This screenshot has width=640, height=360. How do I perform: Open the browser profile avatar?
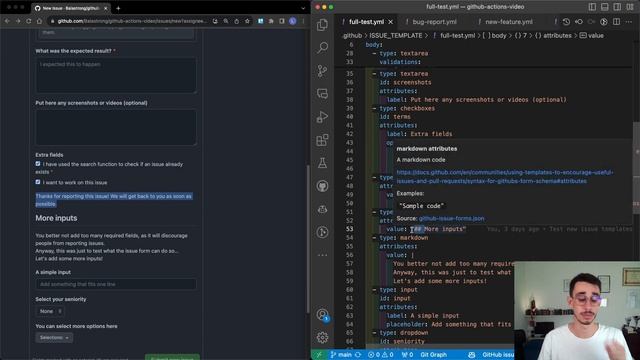(x=293, y=21)
